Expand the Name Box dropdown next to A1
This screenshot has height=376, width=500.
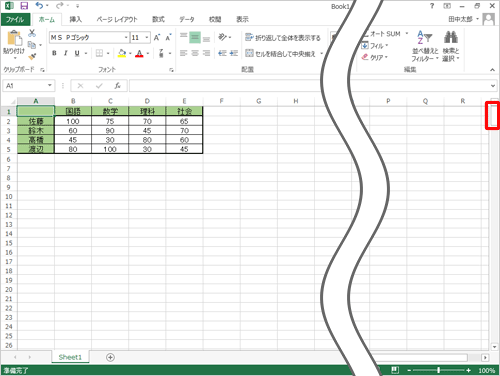click(50, 85)
